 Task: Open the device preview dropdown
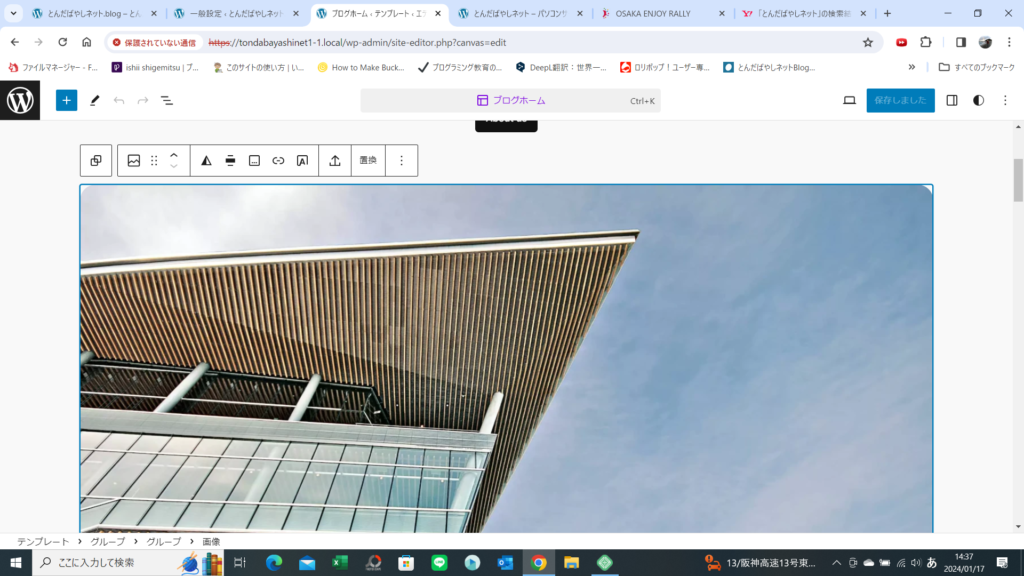click(849, 100)
